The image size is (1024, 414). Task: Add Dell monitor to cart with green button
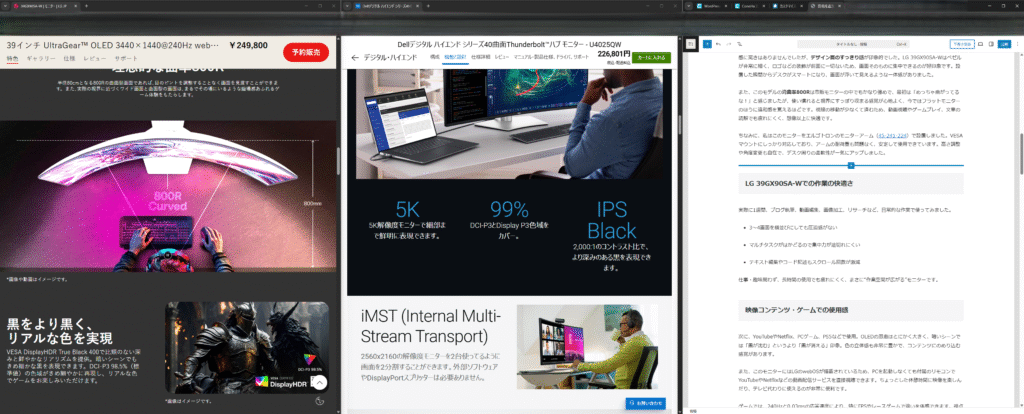(x=651, y=58)
